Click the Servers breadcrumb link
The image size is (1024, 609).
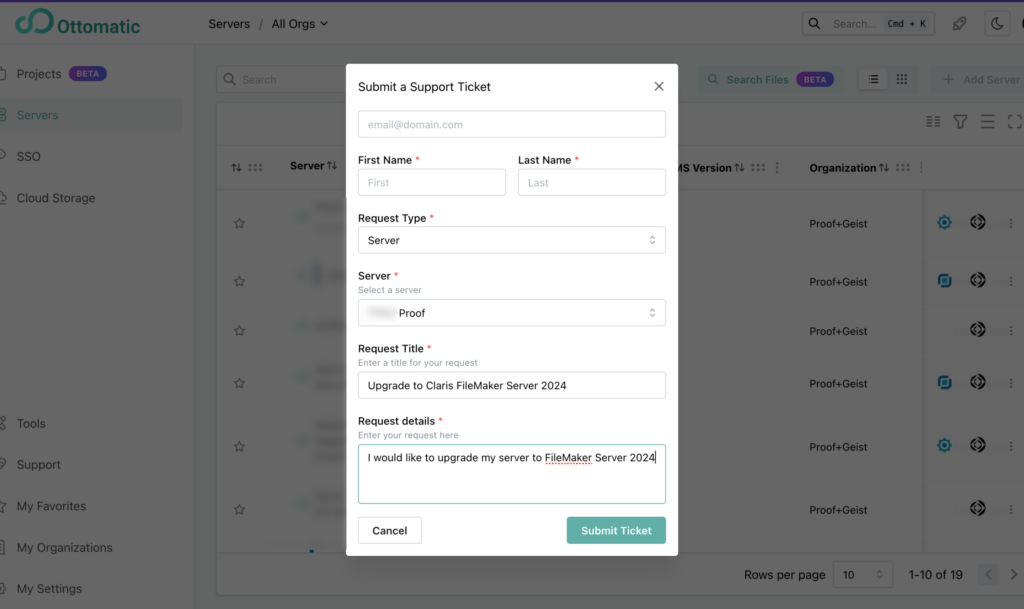(x=229, y=24)
